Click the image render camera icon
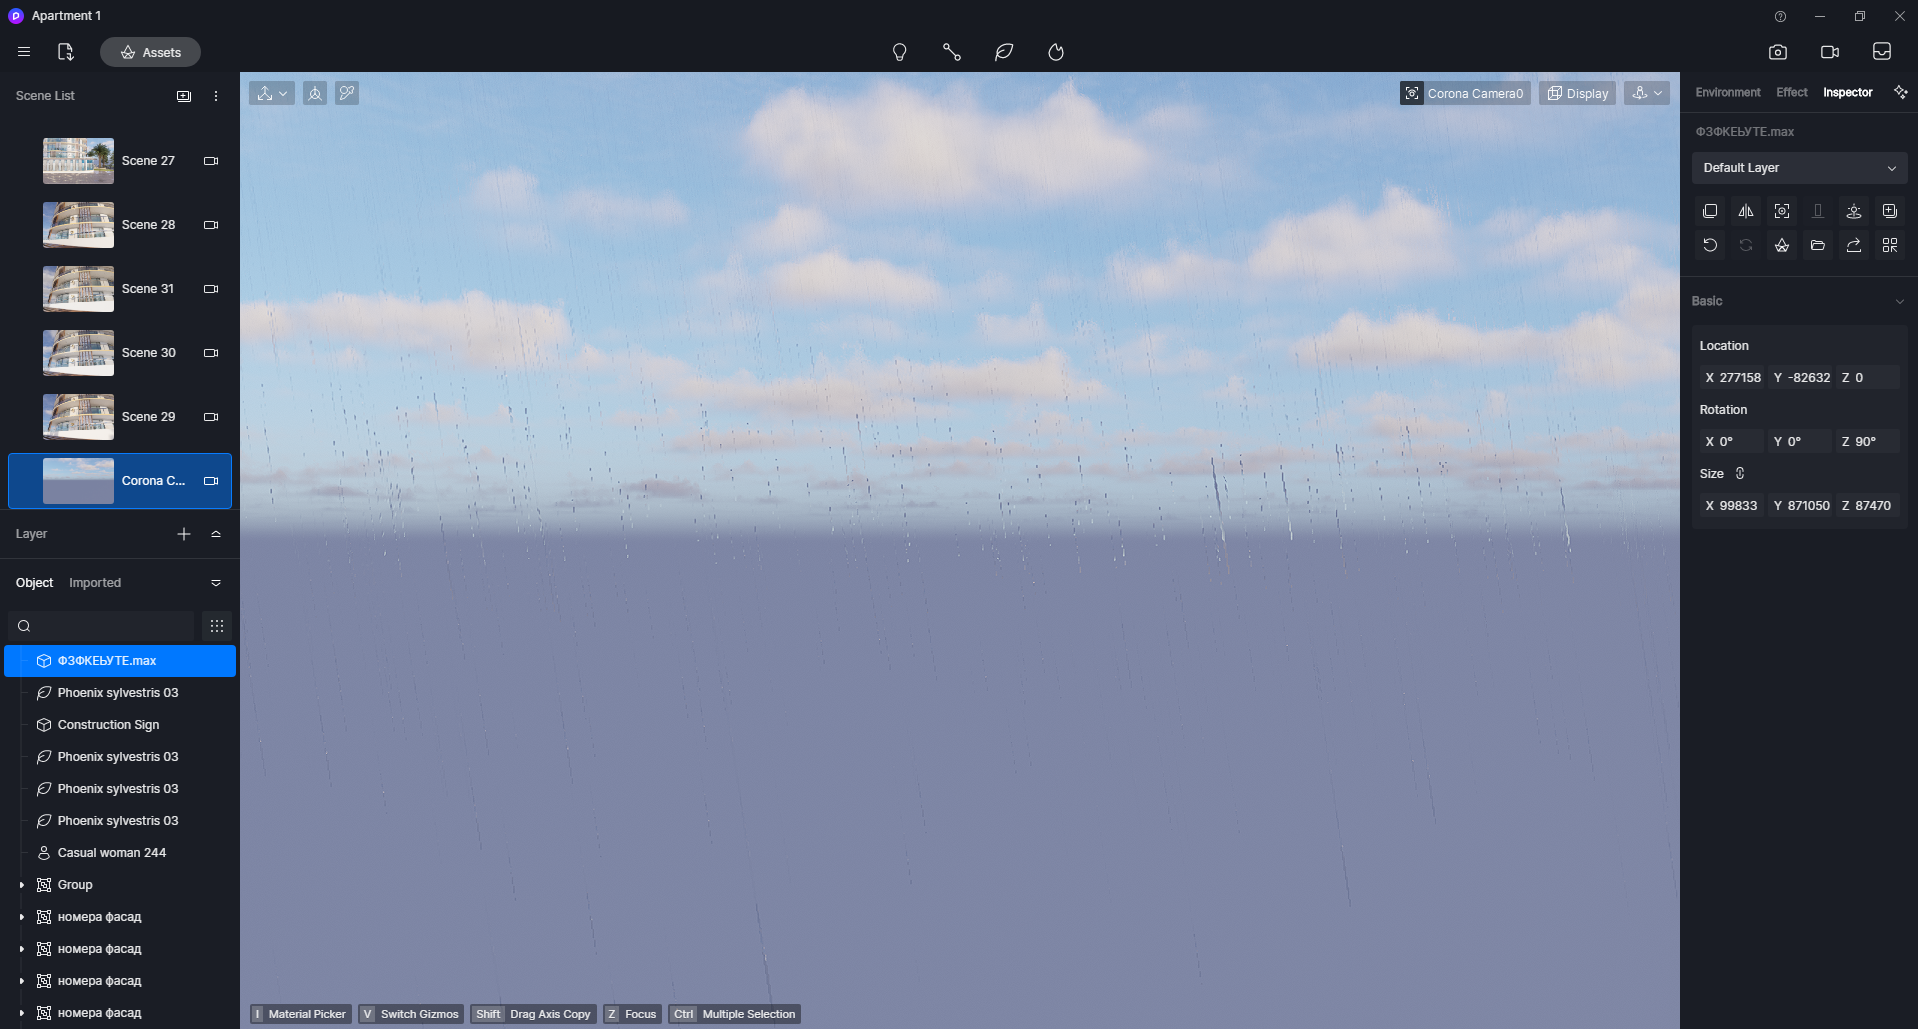 [x=1777, y=52]
